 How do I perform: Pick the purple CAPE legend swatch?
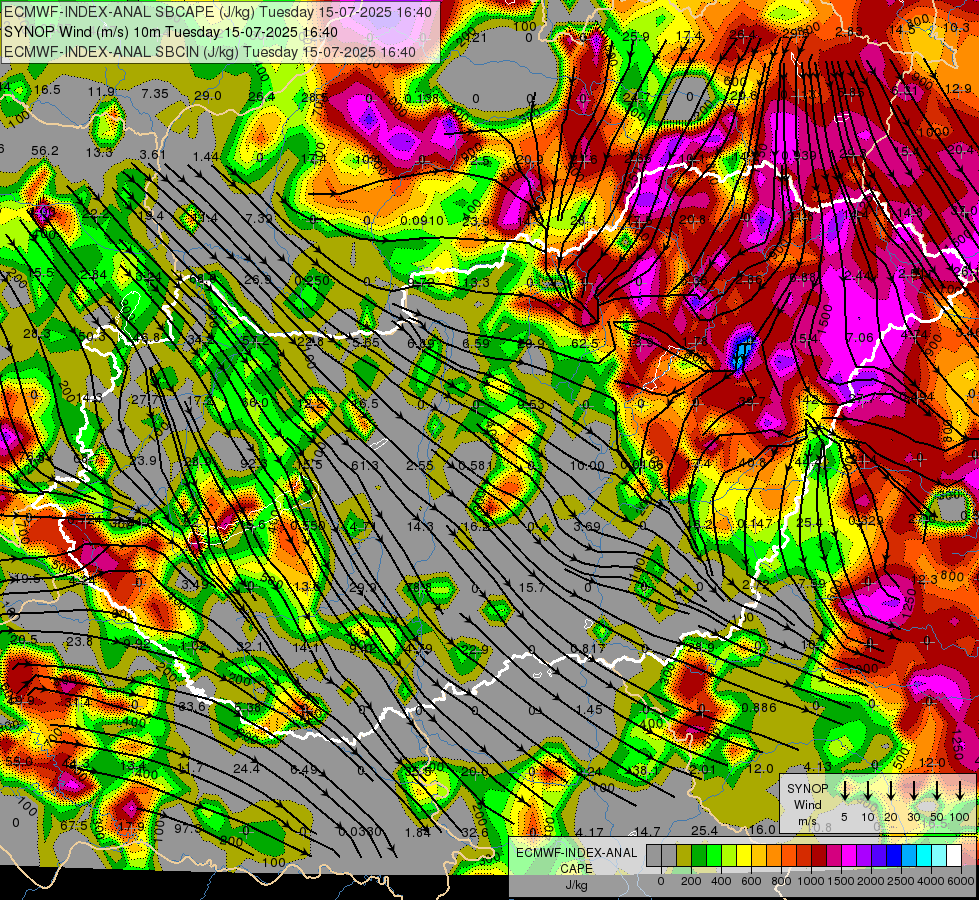coord(865,855)
